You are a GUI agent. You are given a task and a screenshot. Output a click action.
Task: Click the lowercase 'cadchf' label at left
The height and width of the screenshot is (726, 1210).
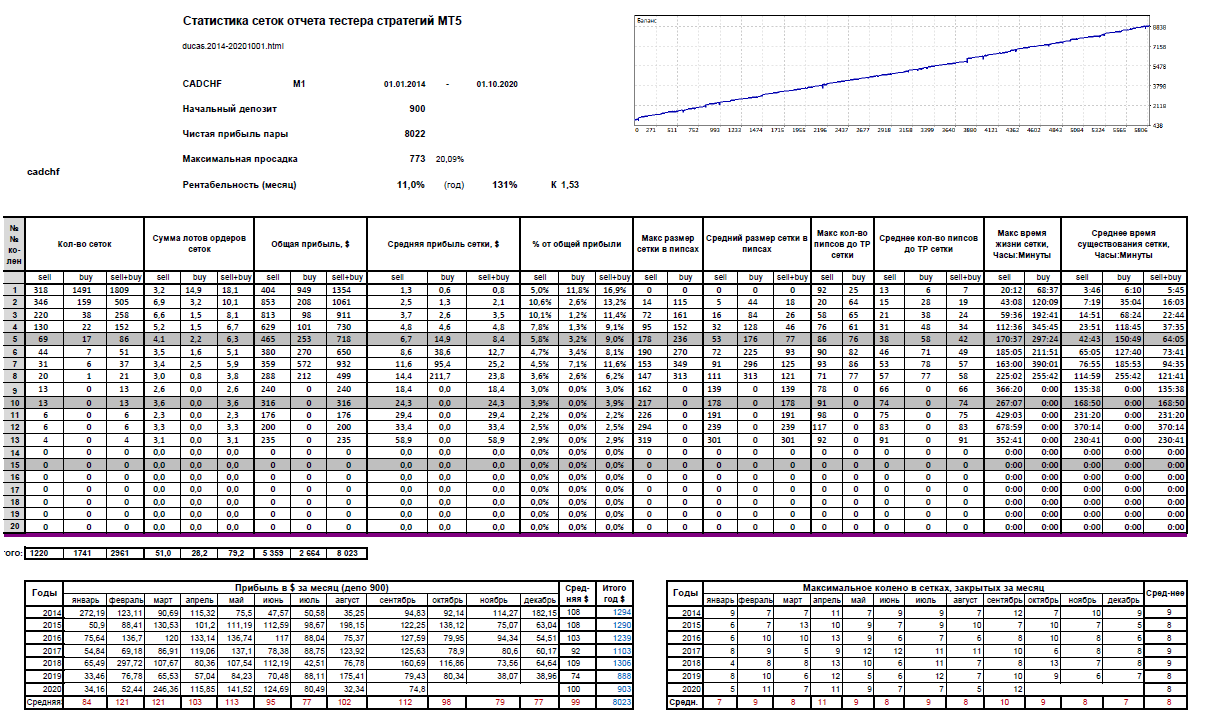click(x=43, y=172)
